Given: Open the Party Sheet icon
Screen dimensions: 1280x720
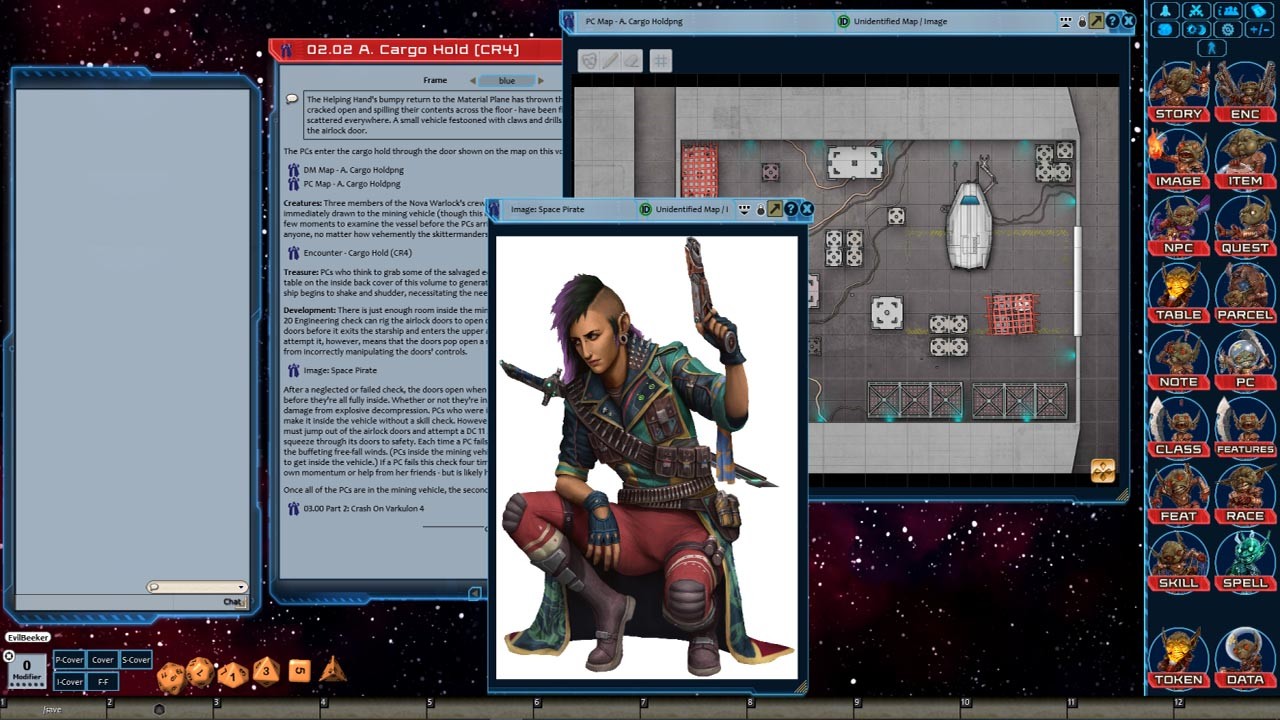Looking at the screenshot, I should [x=1228, y=10].
